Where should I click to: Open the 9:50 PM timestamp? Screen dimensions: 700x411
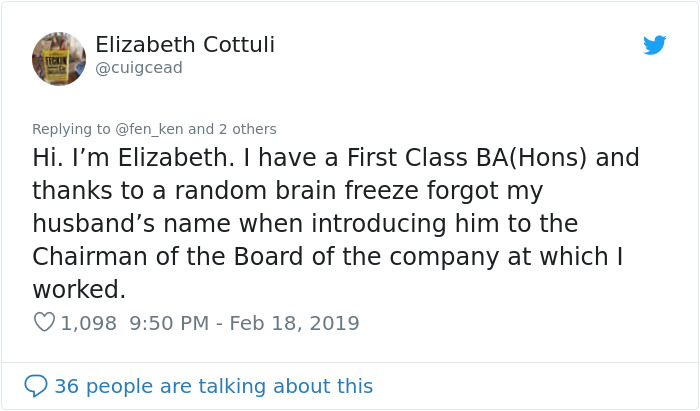point(168,323)
